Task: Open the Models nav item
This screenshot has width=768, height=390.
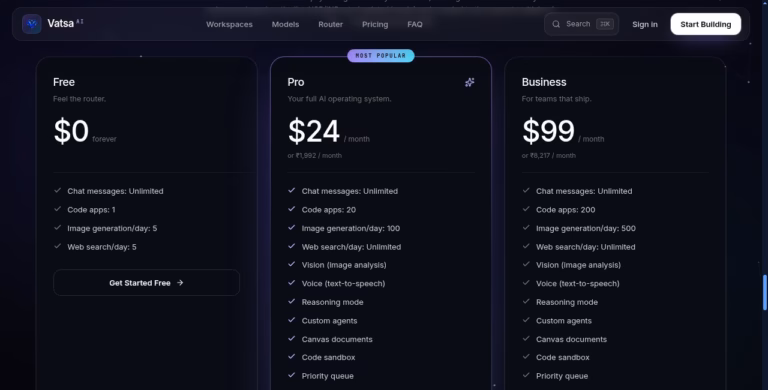Action: 285,24
